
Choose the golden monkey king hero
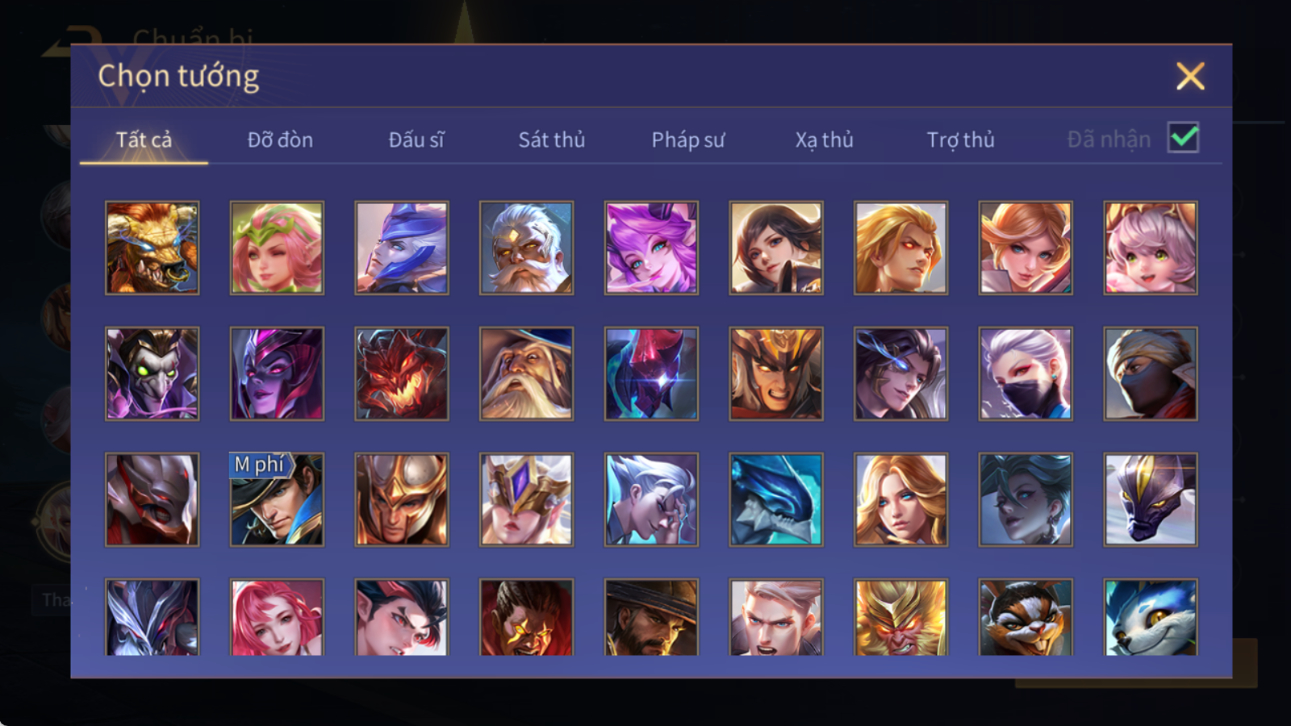coord(900,617)
